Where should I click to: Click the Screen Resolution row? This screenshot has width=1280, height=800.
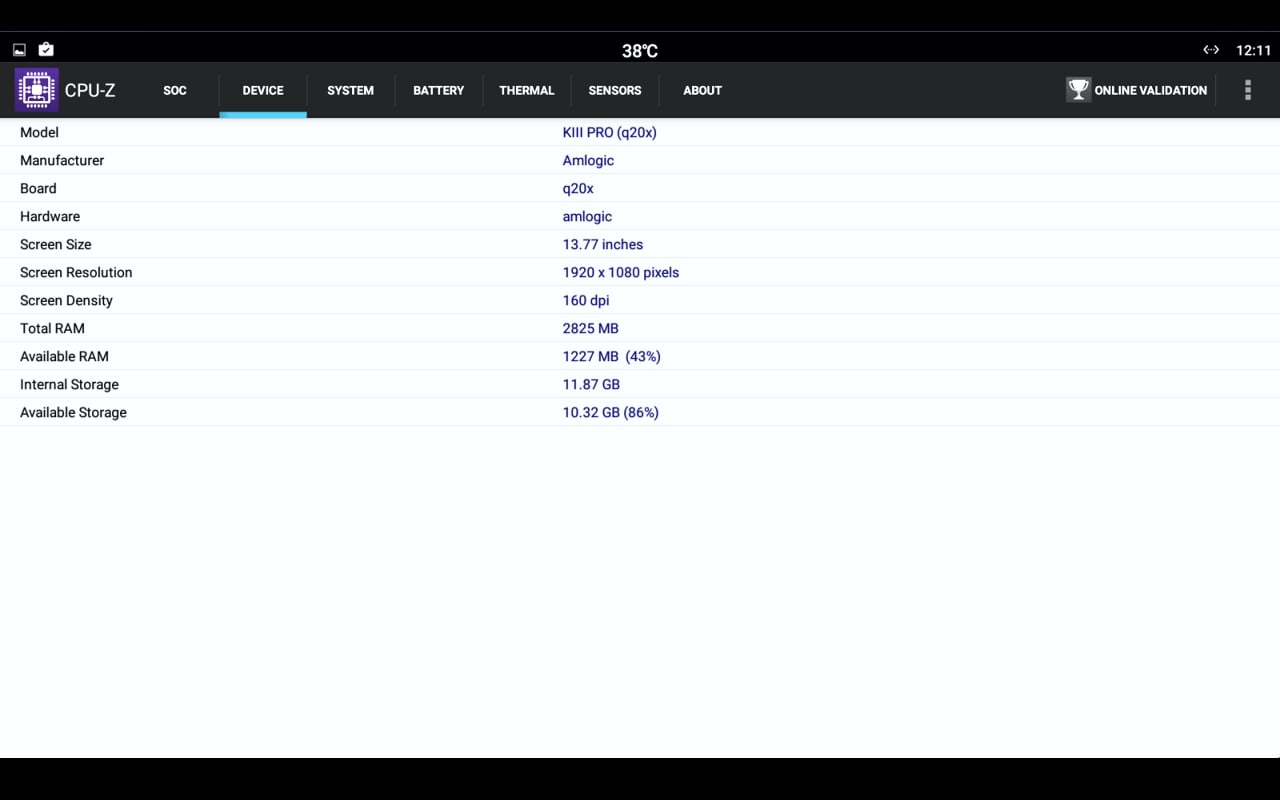621,272
